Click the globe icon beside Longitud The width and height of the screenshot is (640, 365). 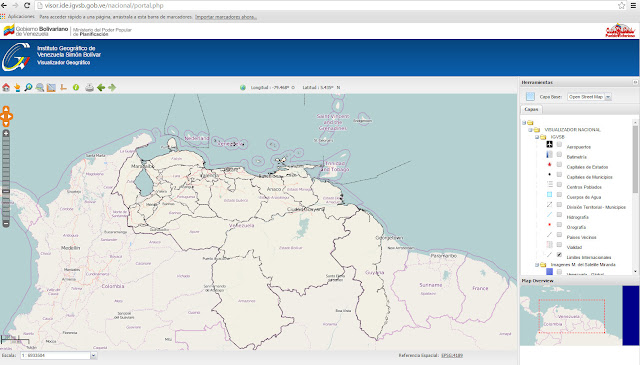243,87
